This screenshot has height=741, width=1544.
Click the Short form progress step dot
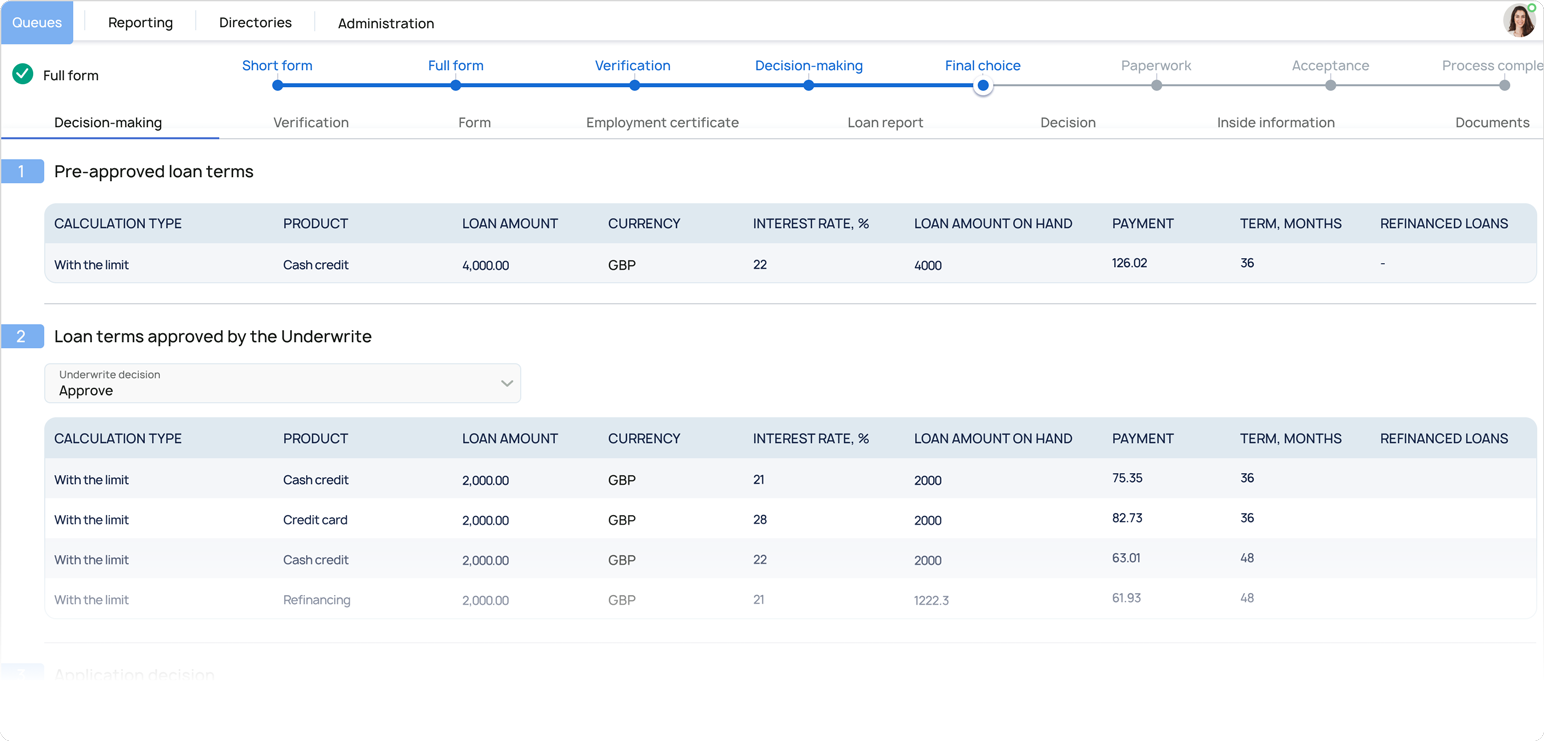278,86
